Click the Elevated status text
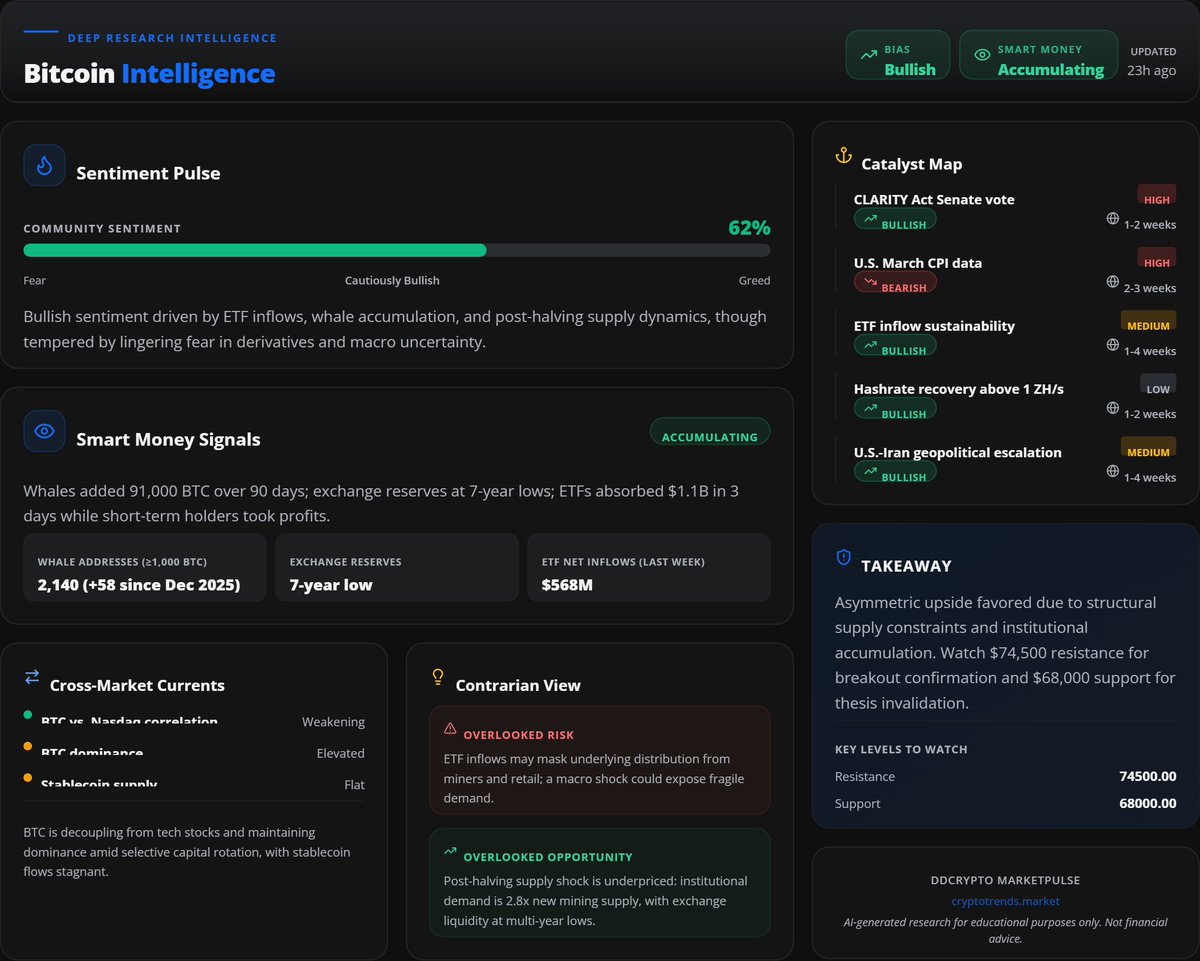This screenshot has height=961, width=1200. click(341, 753)
